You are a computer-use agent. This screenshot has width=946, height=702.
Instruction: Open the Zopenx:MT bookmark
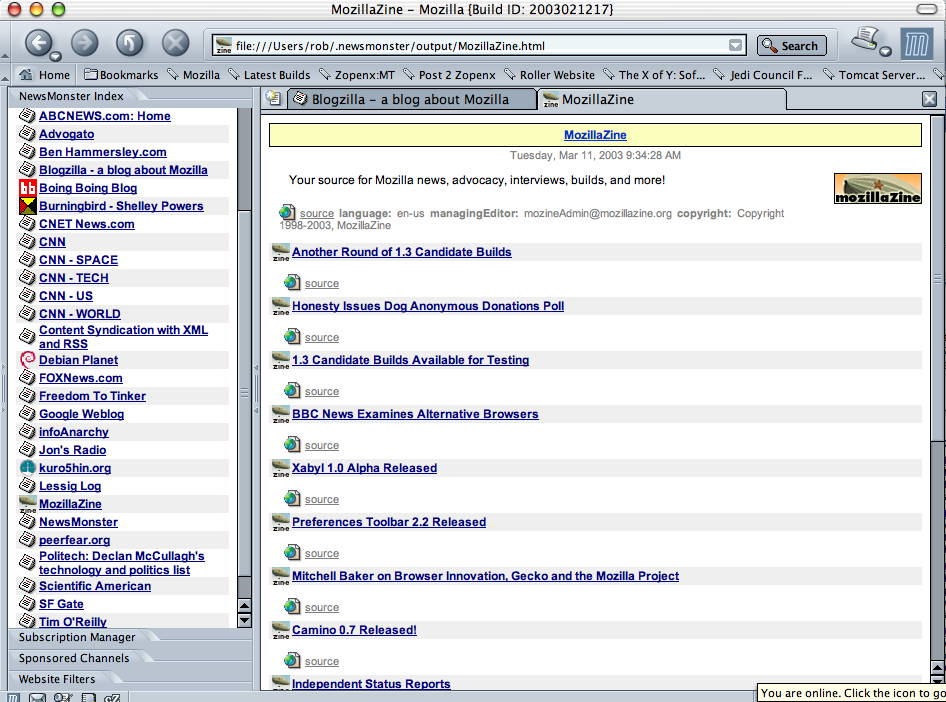(357, 75)
